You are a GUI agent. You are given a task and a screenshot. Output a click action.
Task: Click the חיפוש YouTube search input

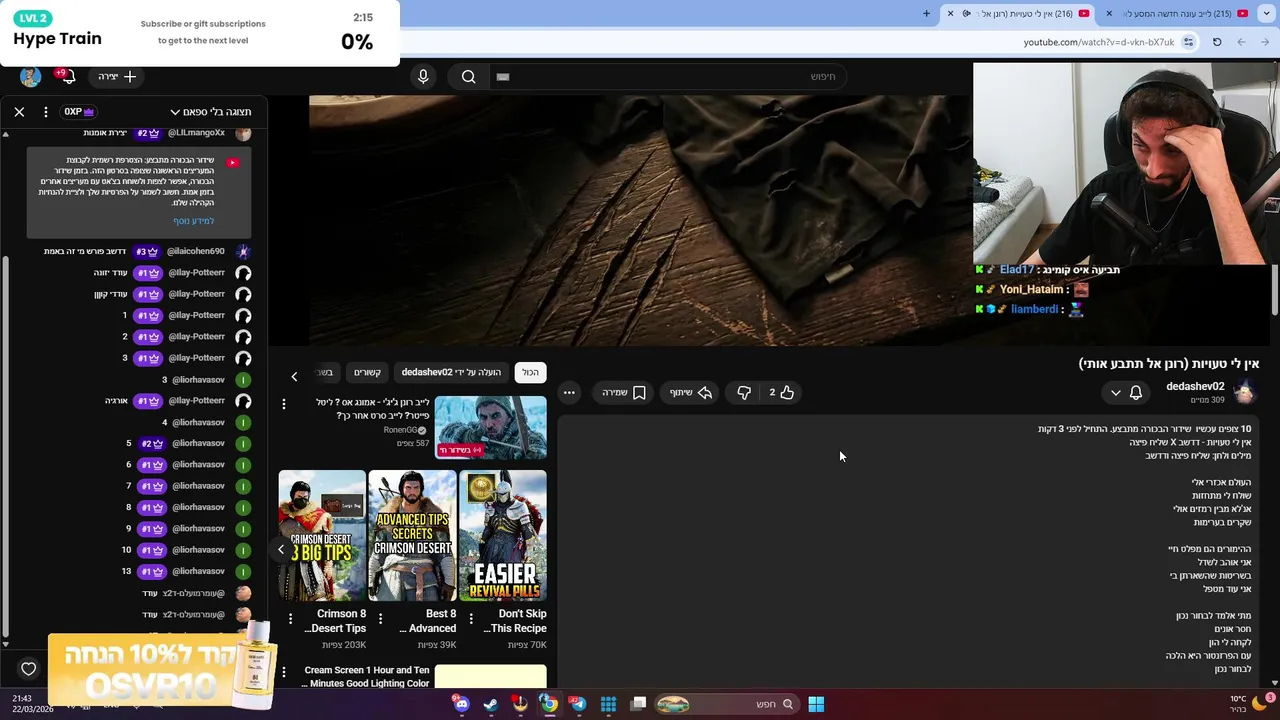click(670, 77)
